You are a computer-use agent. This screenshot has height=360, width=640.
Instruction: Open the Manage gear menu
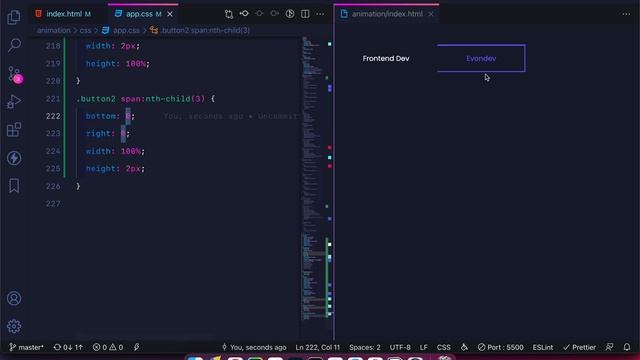pos(14,326)
